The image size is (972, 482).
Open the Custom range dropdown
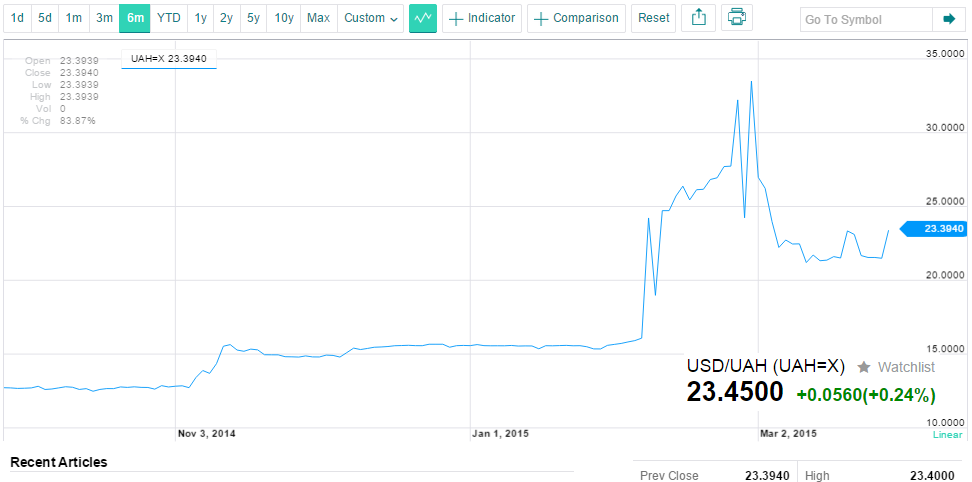[x=371, y=18]
